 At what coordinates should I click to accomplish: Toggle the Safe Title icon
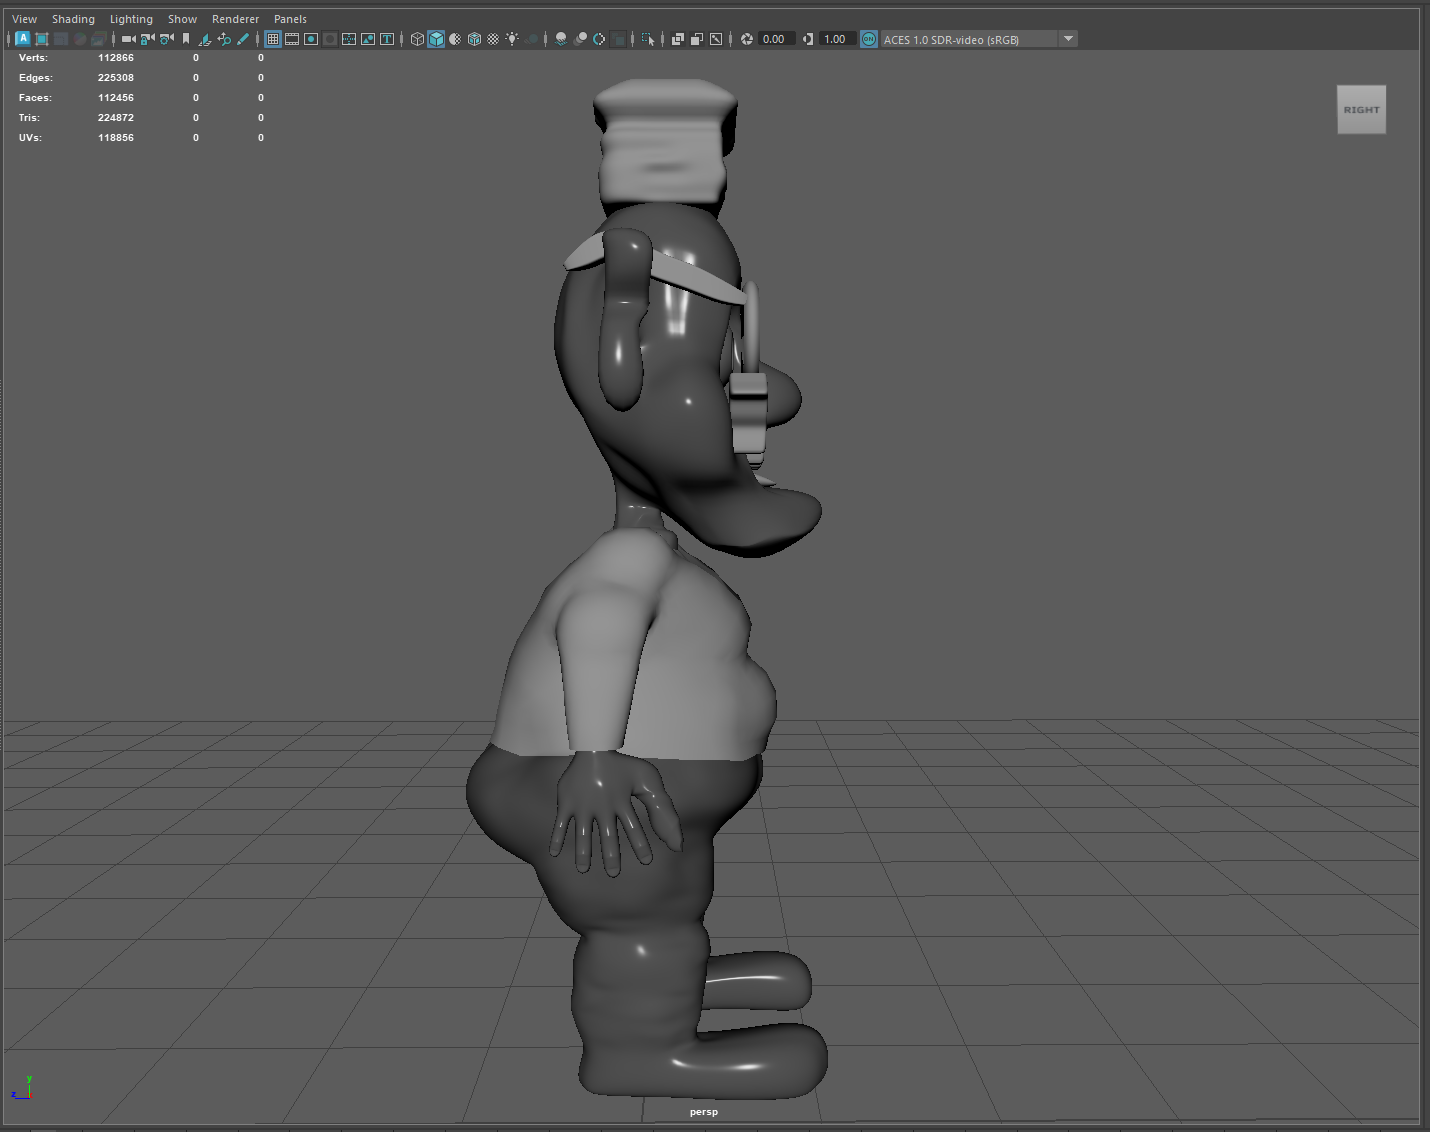(x=387, y=39)
